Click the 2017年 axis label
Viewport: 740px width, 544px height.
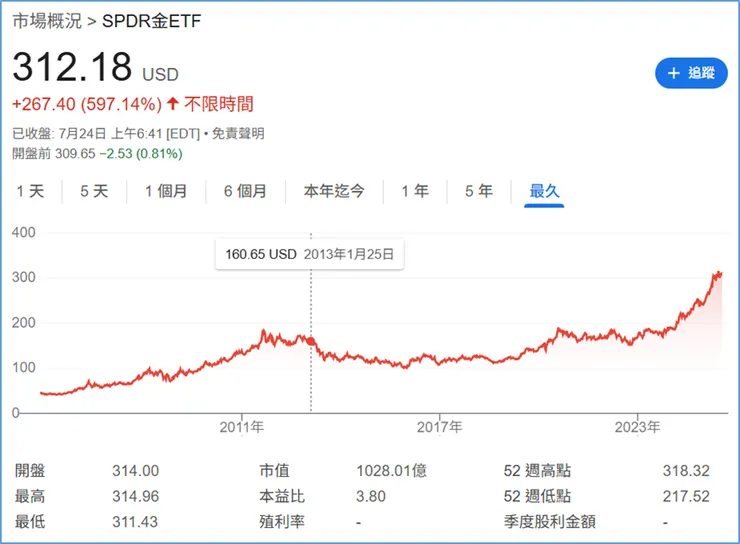click(x=439, y=427)
